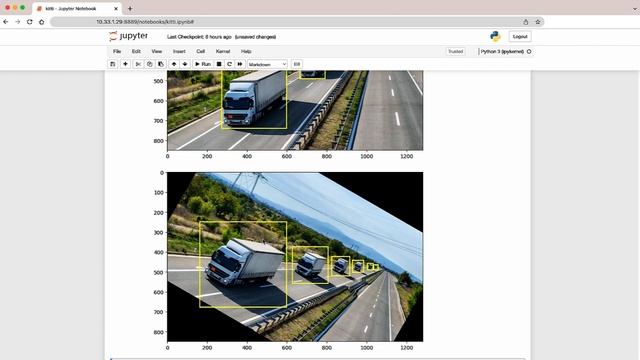The width and height of the screenshot is (640, 360).
Task: Open the Help menu
Action: click(246, 51)
